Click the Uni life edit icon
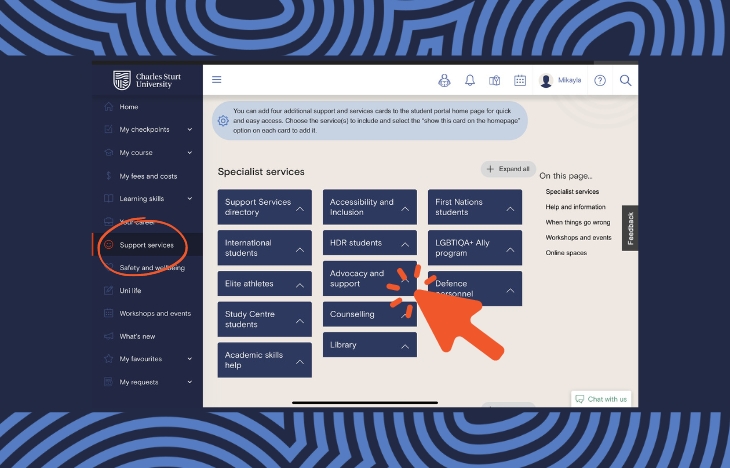This screenshot has width=730, height=468. (108, 290)
